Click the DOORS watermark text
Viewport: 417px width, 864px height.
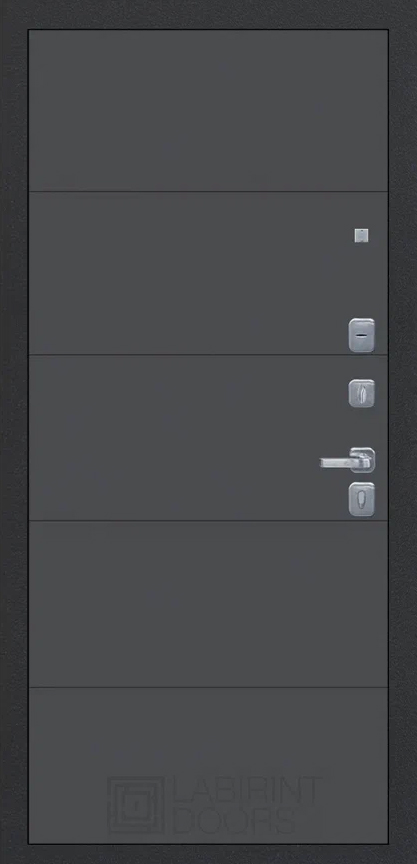point(235,820)
